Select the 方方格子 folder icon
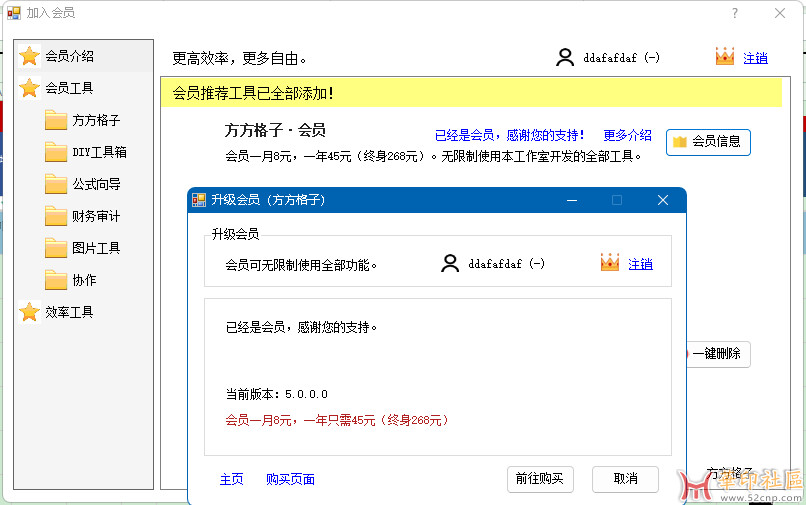The width and height of the screenshot is (806, 505). (x=56, y=120)
